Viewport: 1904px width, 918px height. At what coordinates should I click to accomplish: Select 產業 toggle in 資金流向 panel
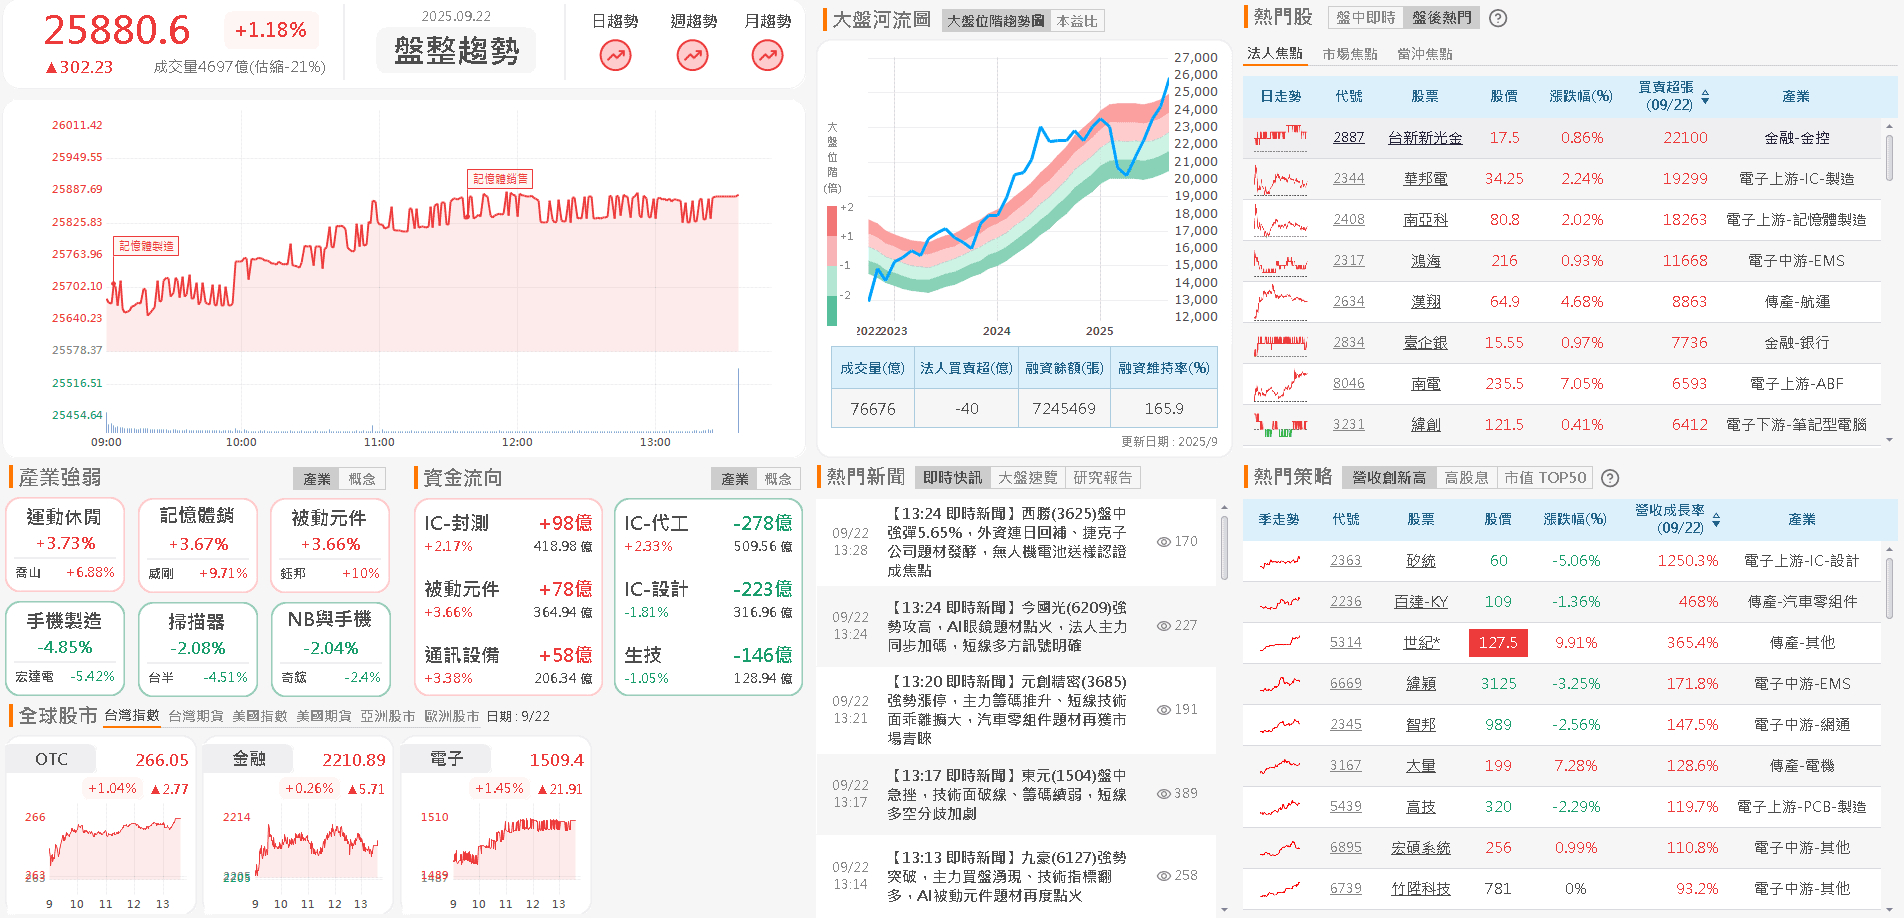click(735, 479)
